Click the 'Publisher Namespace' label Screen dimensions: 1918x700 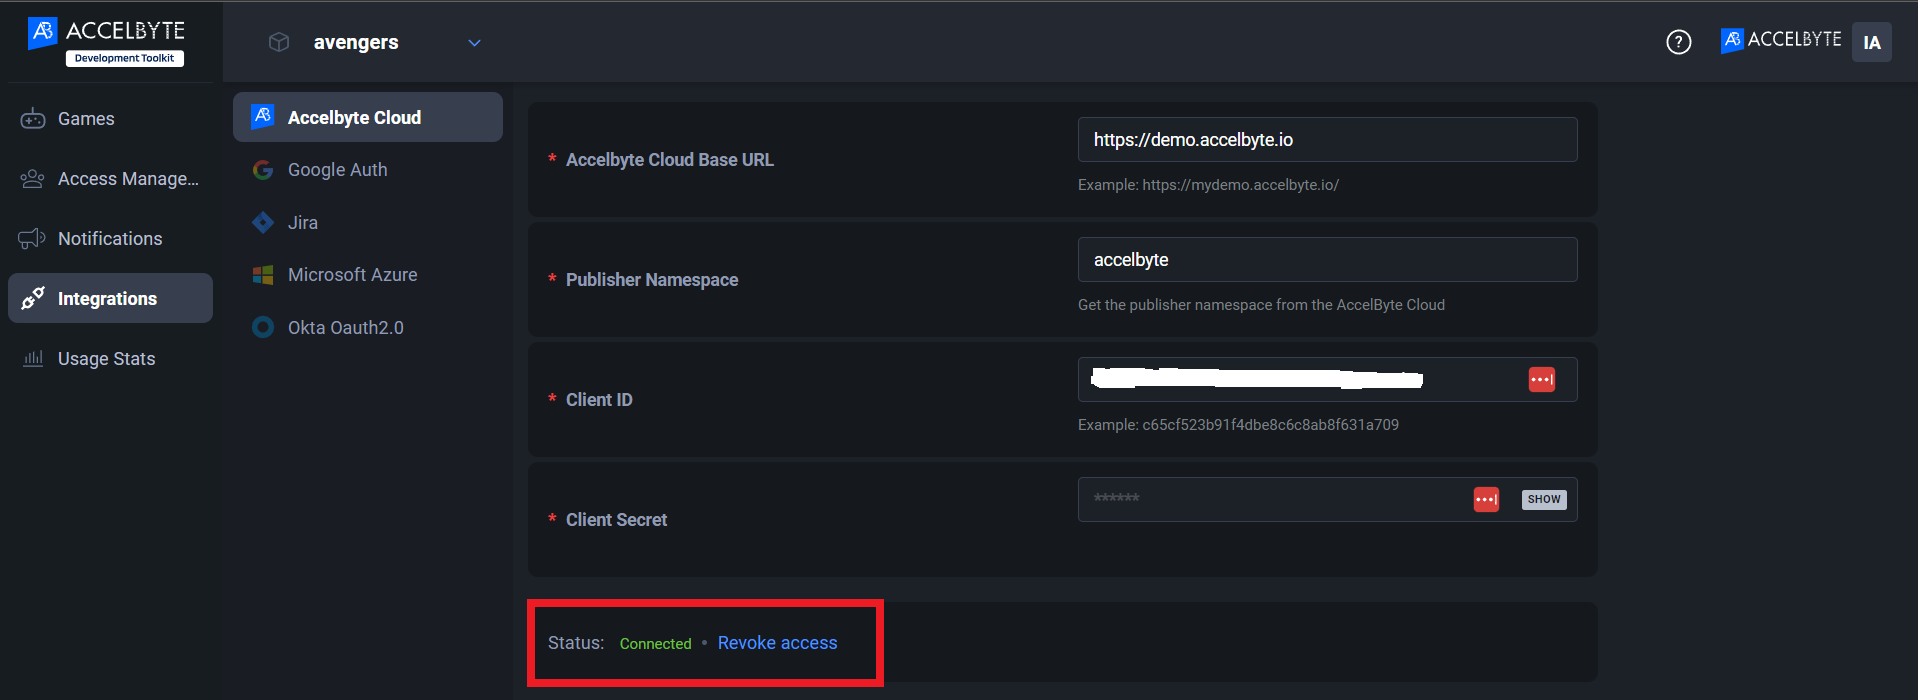click(x=652, y=280)
